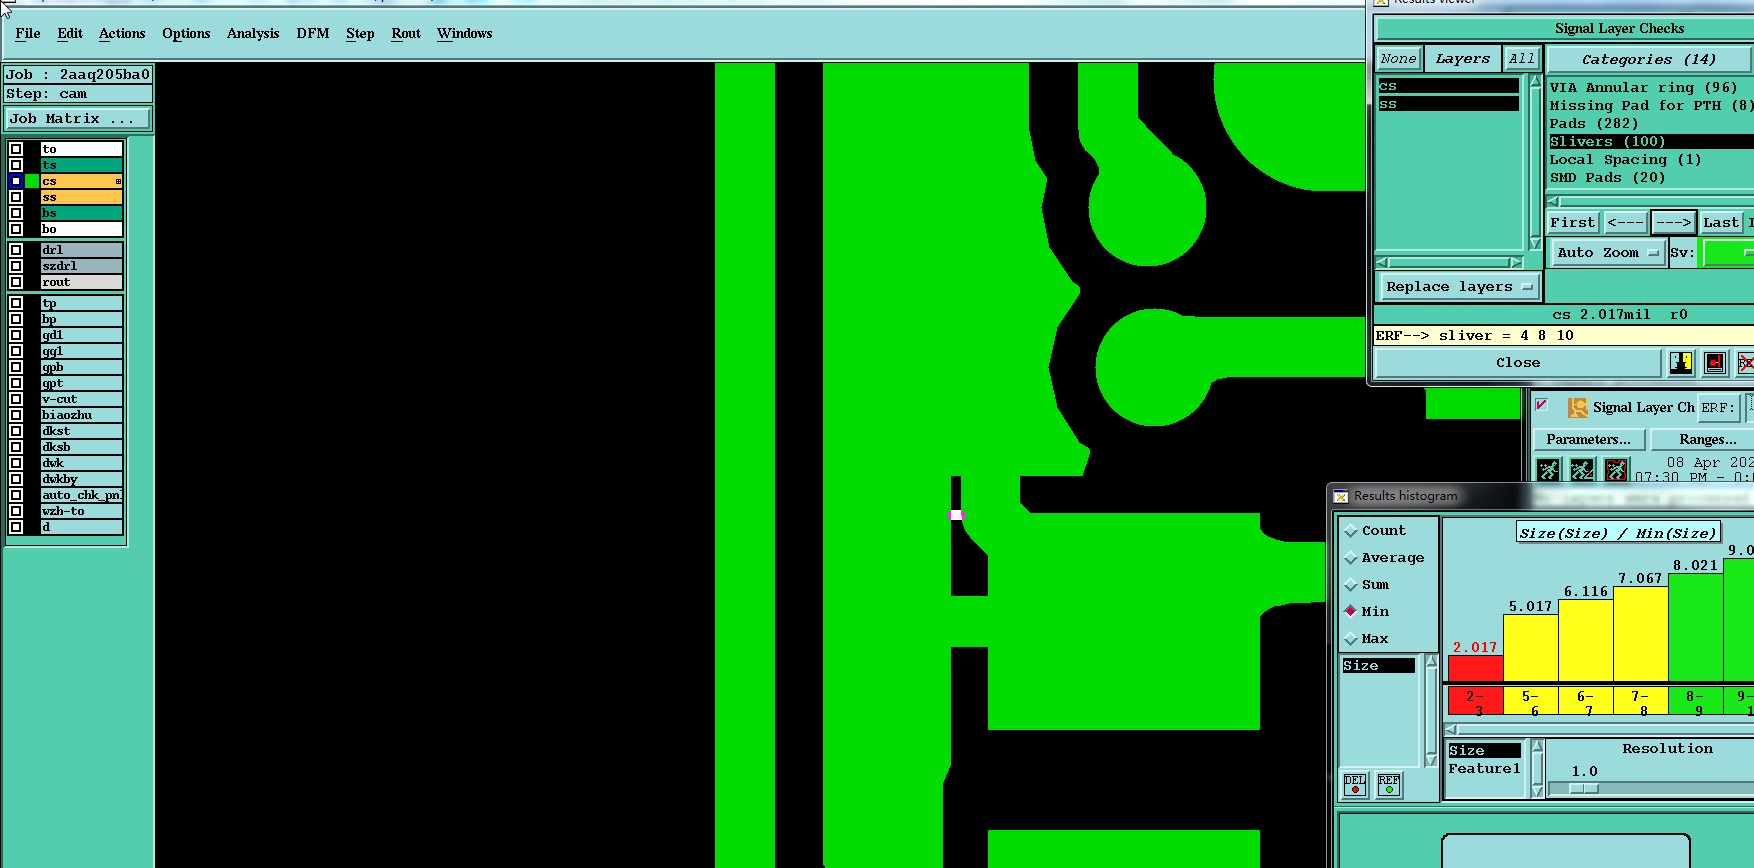This screenshot has height=868, width=1754.
Task: Select the Count radio option
Action: tap(1351, 531)
